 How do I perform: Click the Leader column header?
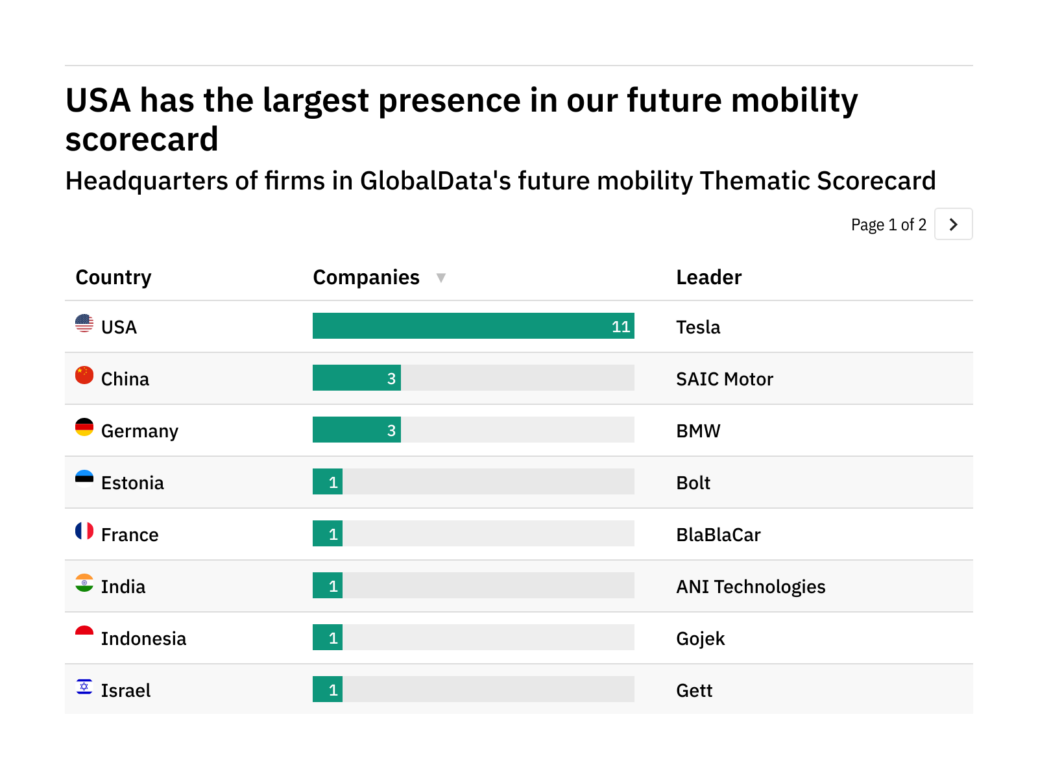coord(708,278)
